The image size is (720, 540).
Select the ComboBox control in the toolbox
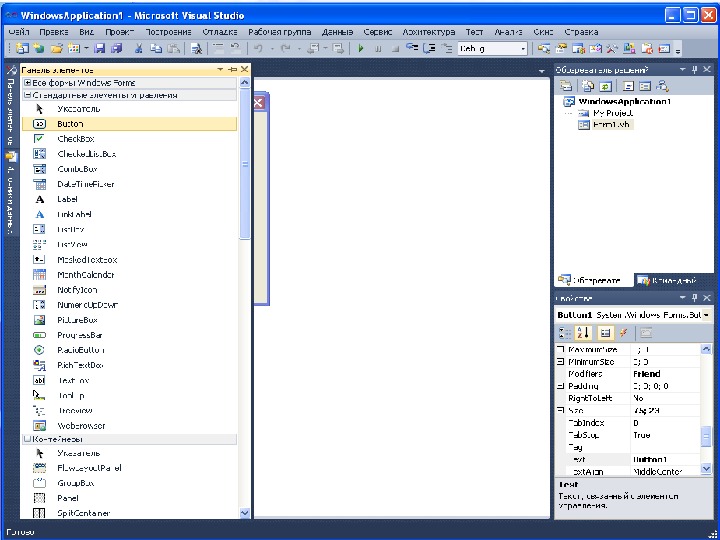pos(129,169)
